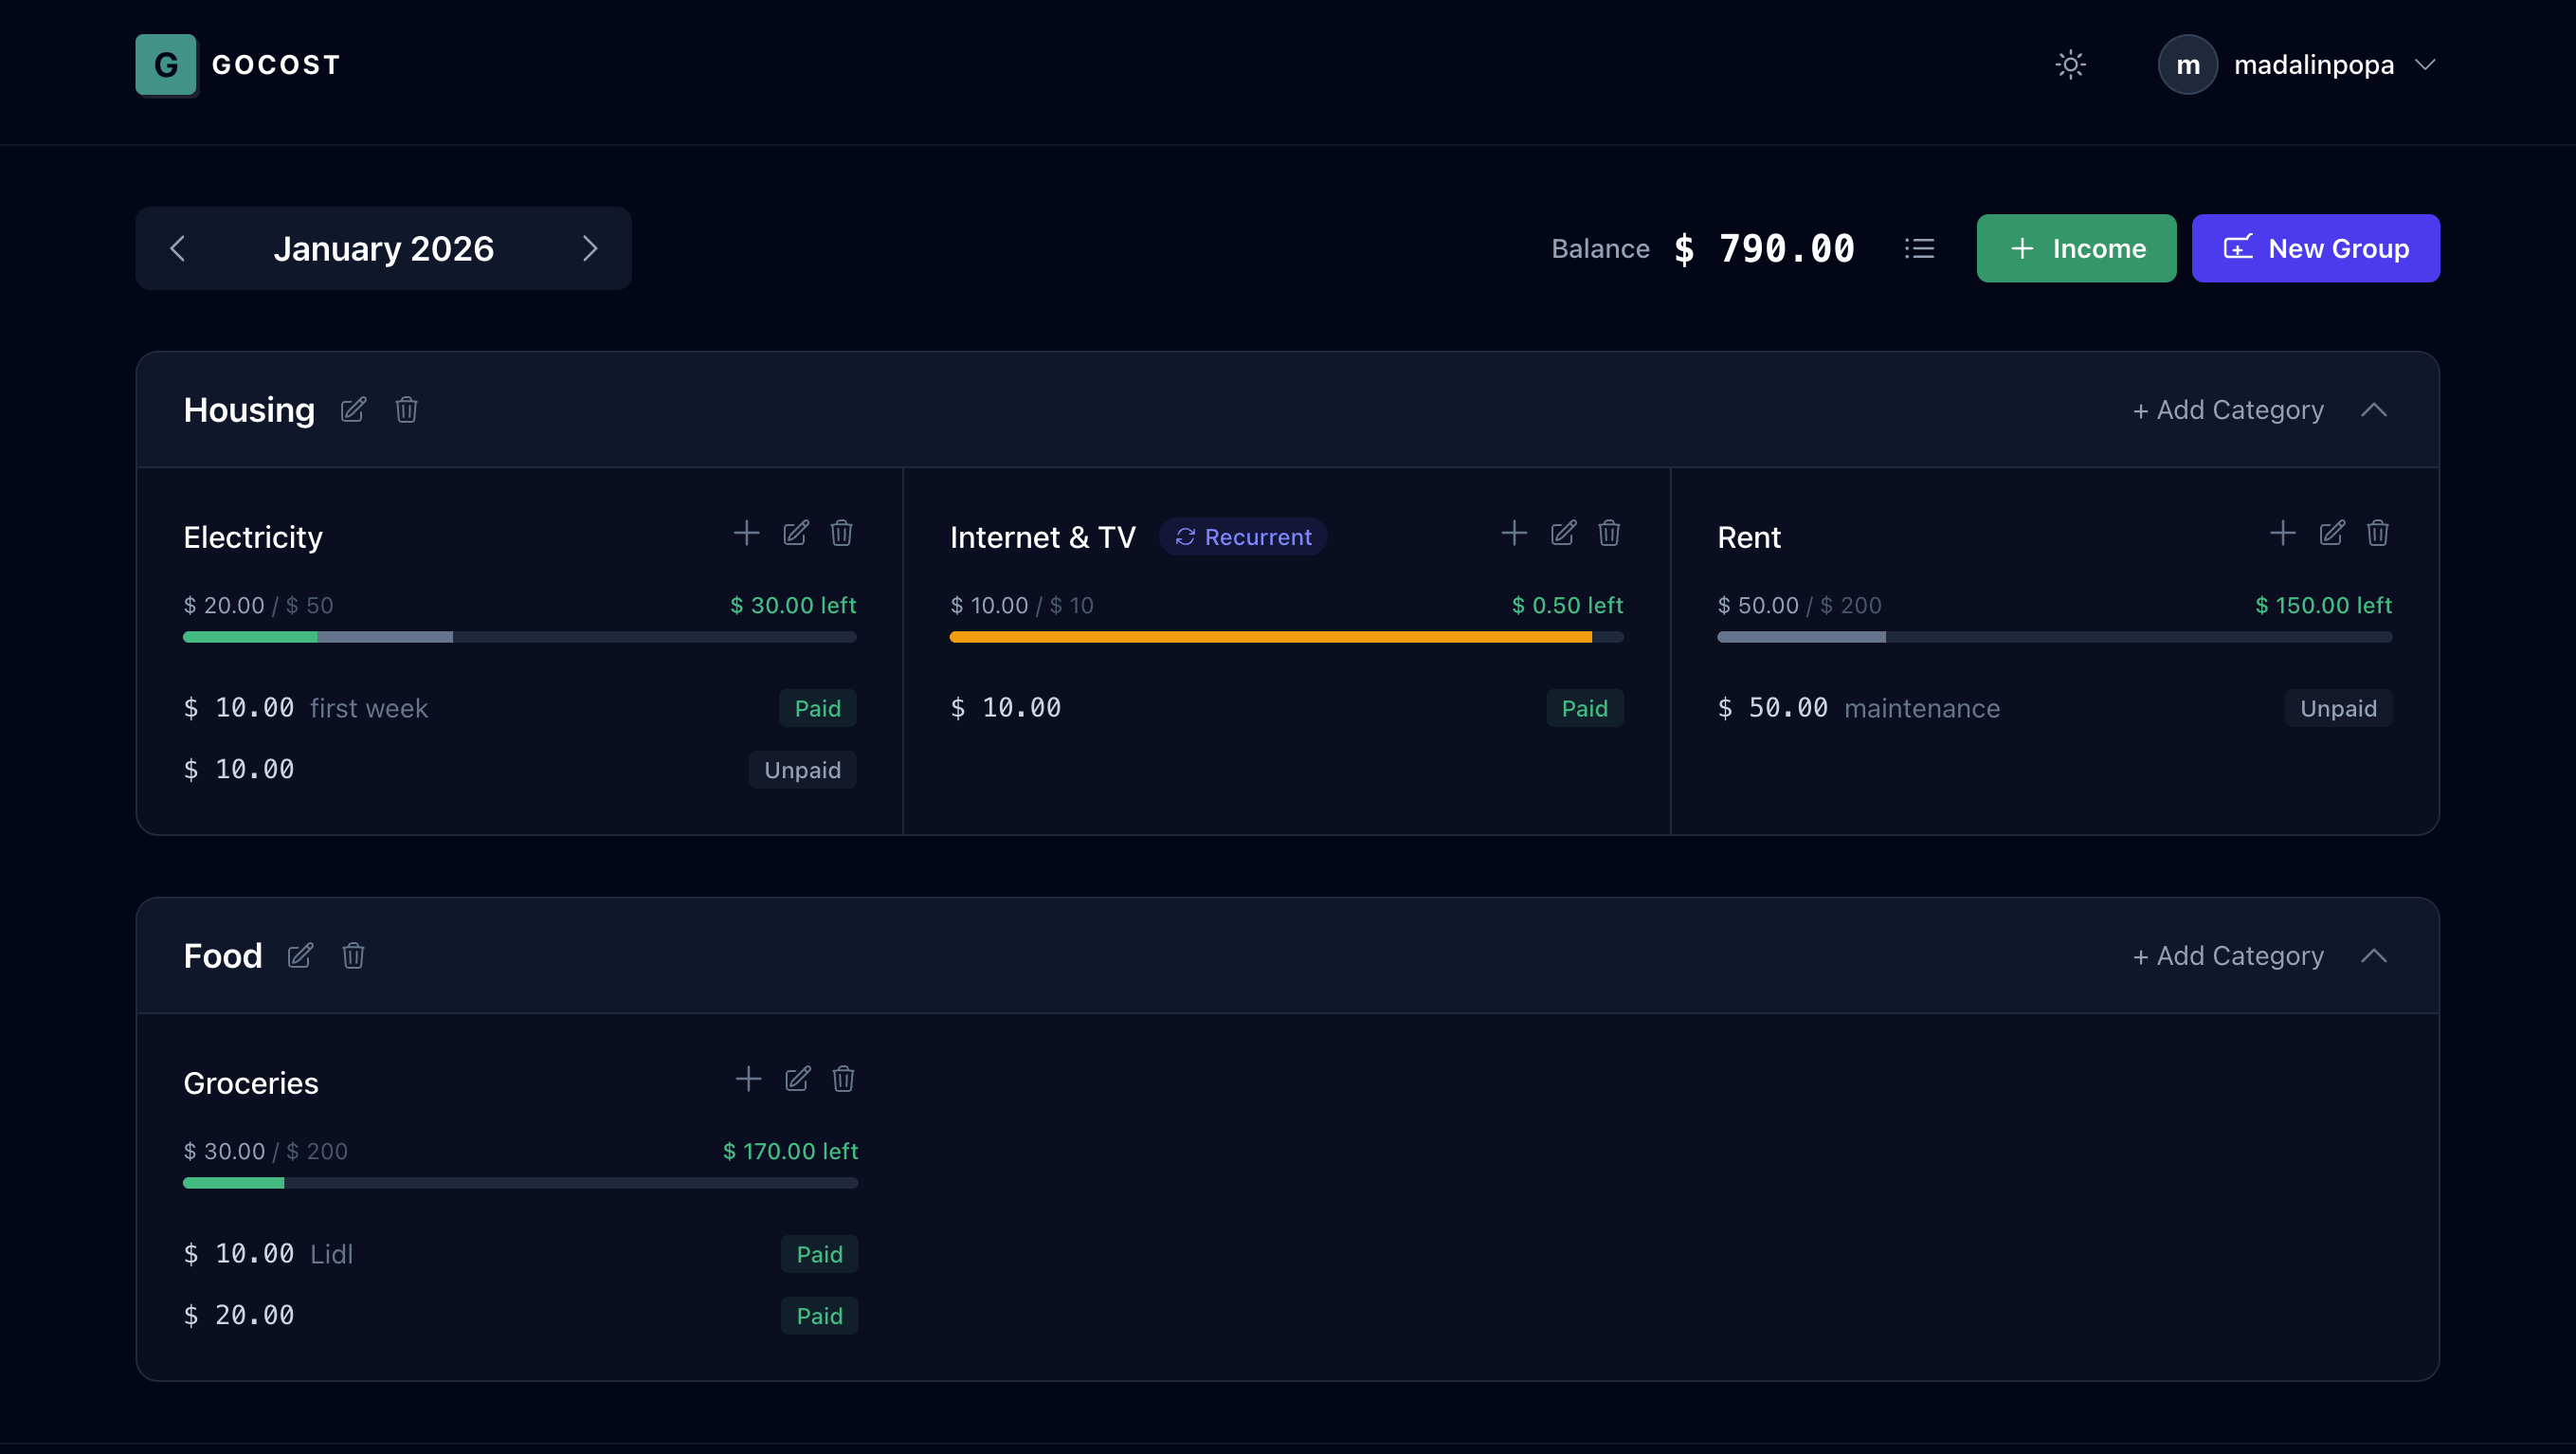Delete the Food group

click(x=353, y=956)
